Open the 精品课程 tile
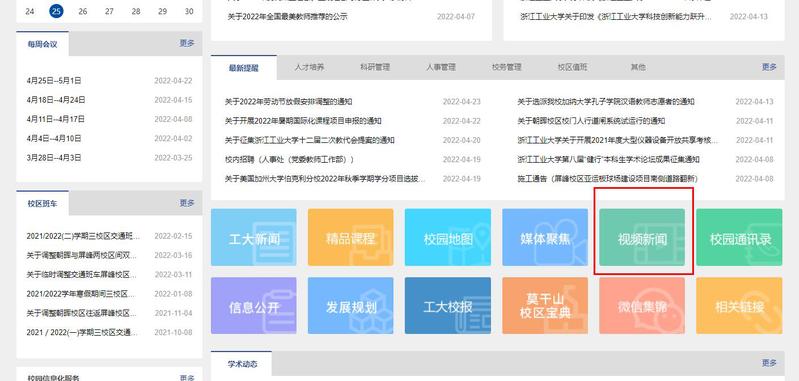 351,237
